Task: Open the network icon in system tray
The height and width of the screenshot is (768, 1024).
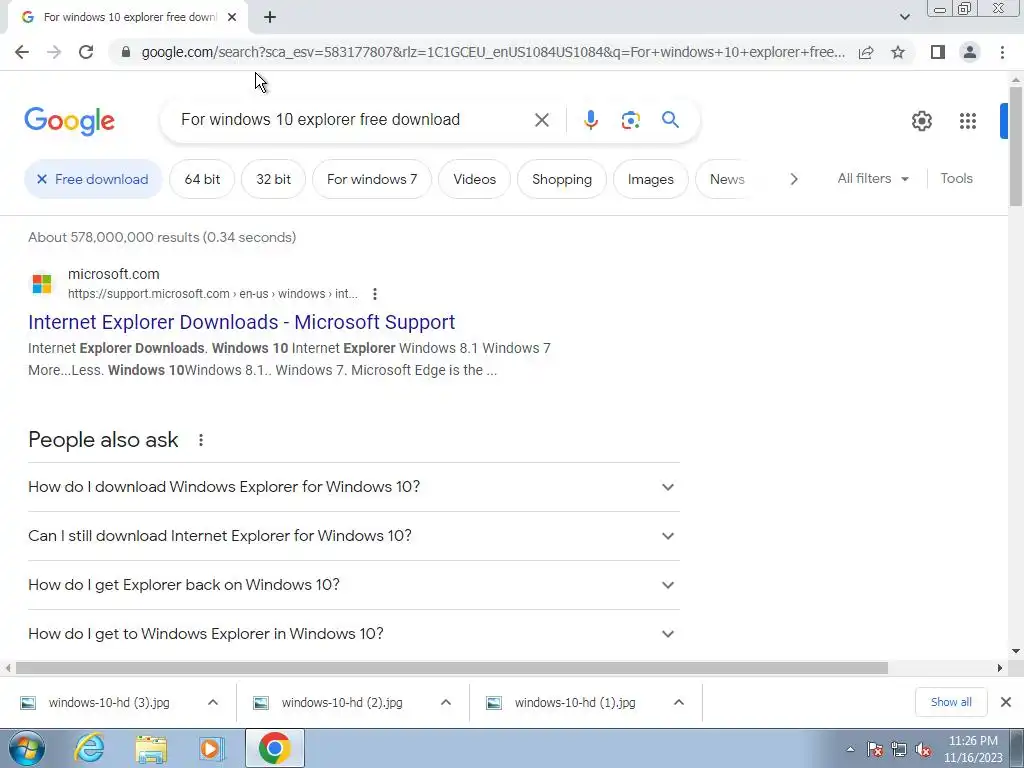Action: [x=899, y=749]
